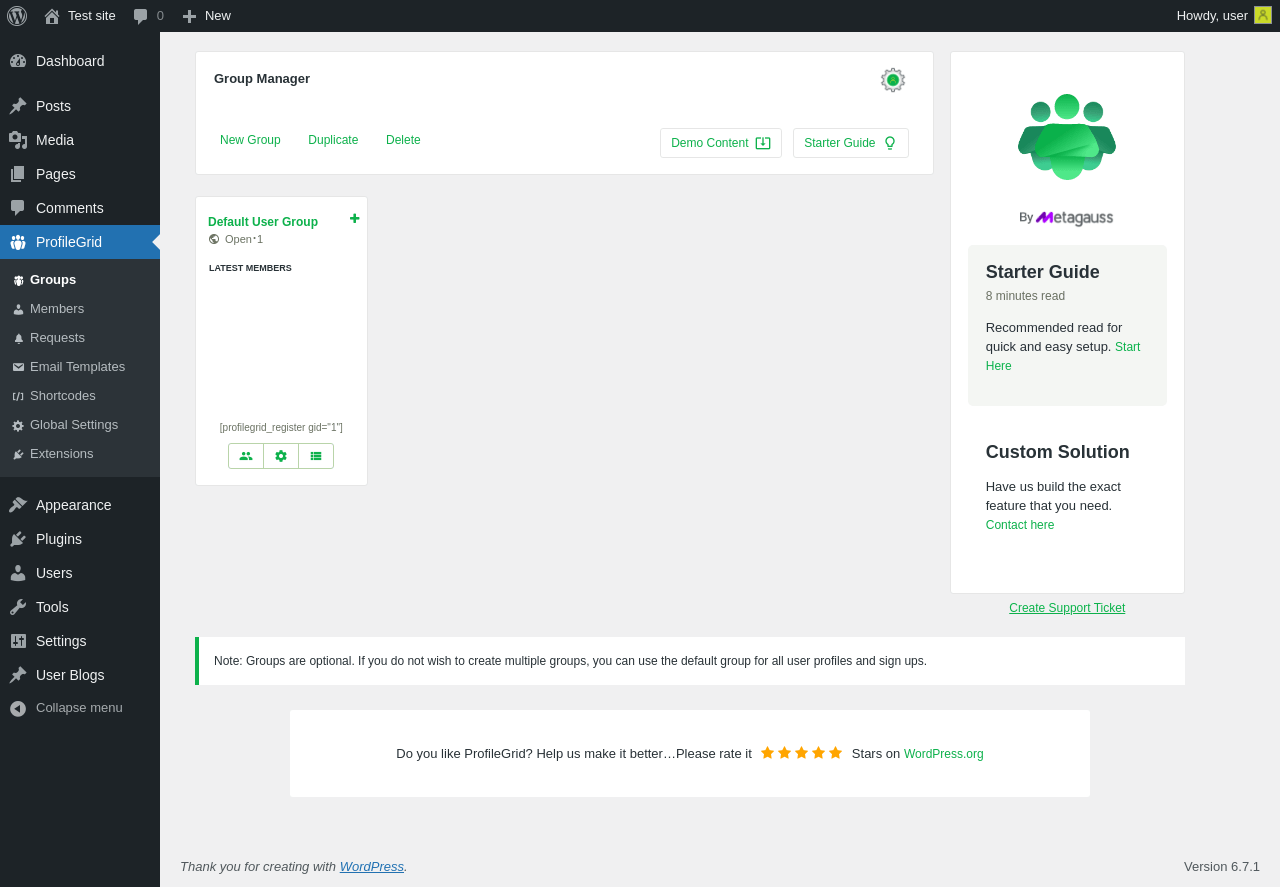This screenshot has width=1280, height=887.
Task: Click the list icon button on the group card
Action: (316, 456)
